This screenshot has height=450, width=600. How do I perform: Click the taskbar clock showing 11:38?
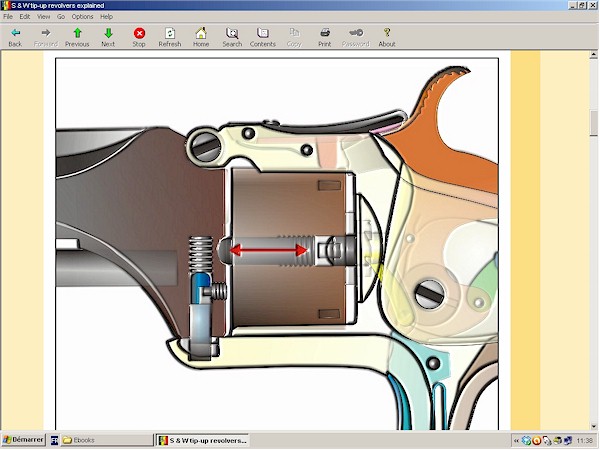pos(584,441)
